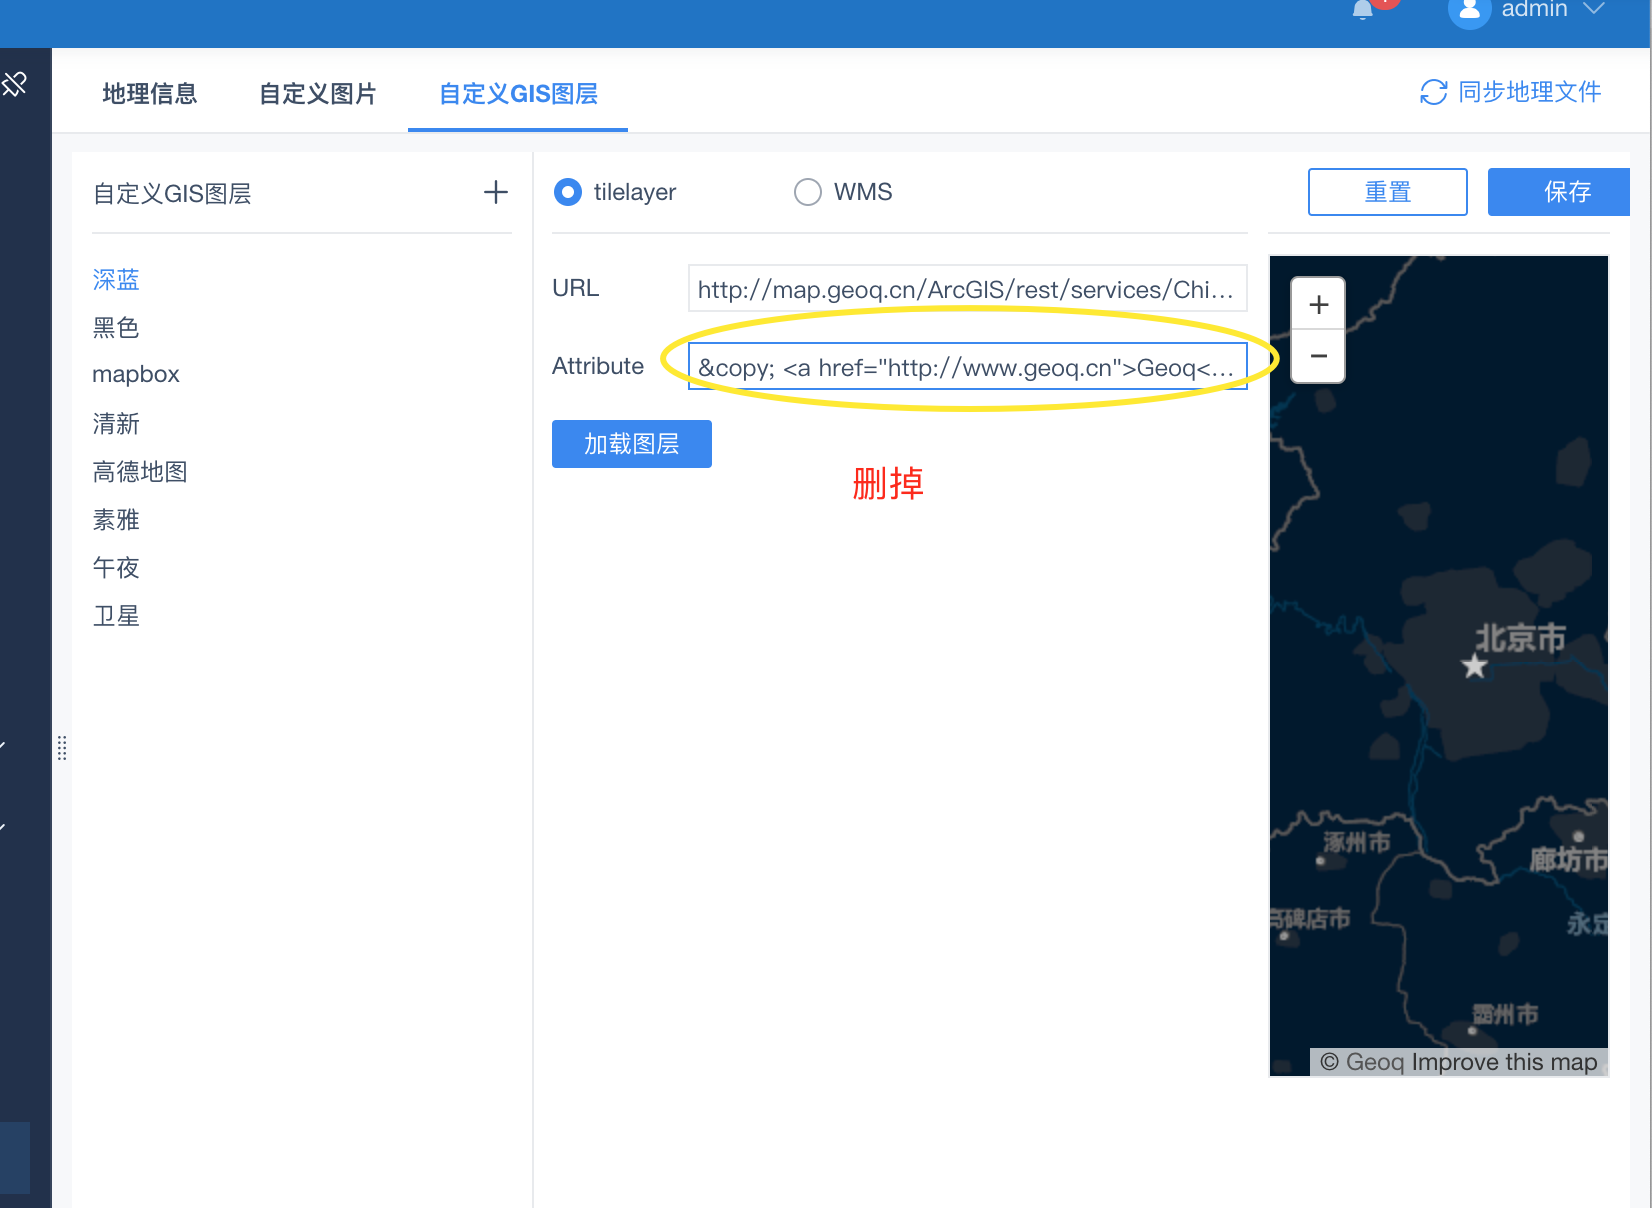The width and height of the screenshot is (1652, 1208).
Task: Focus the URL input field
Action: (x=967, y=289)
